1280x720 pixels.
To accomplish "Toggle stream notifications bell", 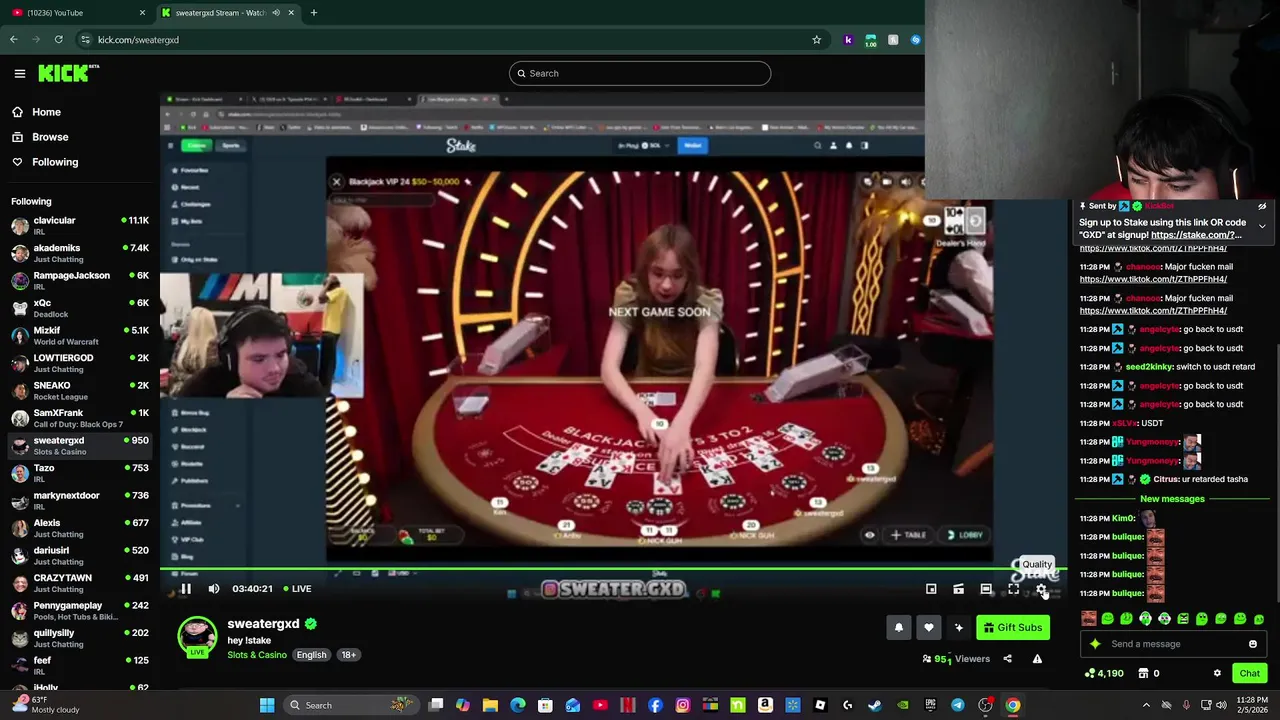I will coord(899,627).
